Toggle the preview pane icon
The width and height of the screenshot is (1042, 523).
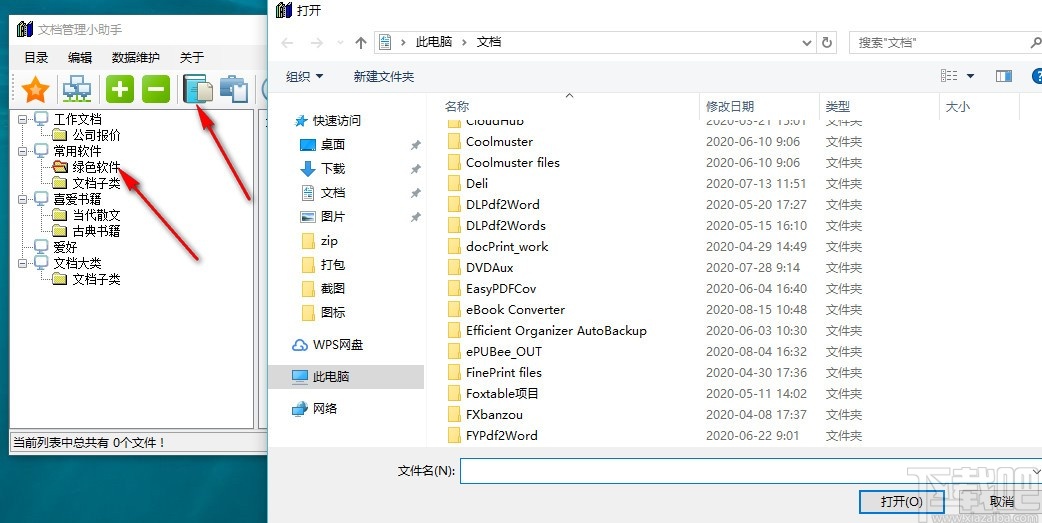1003,76
